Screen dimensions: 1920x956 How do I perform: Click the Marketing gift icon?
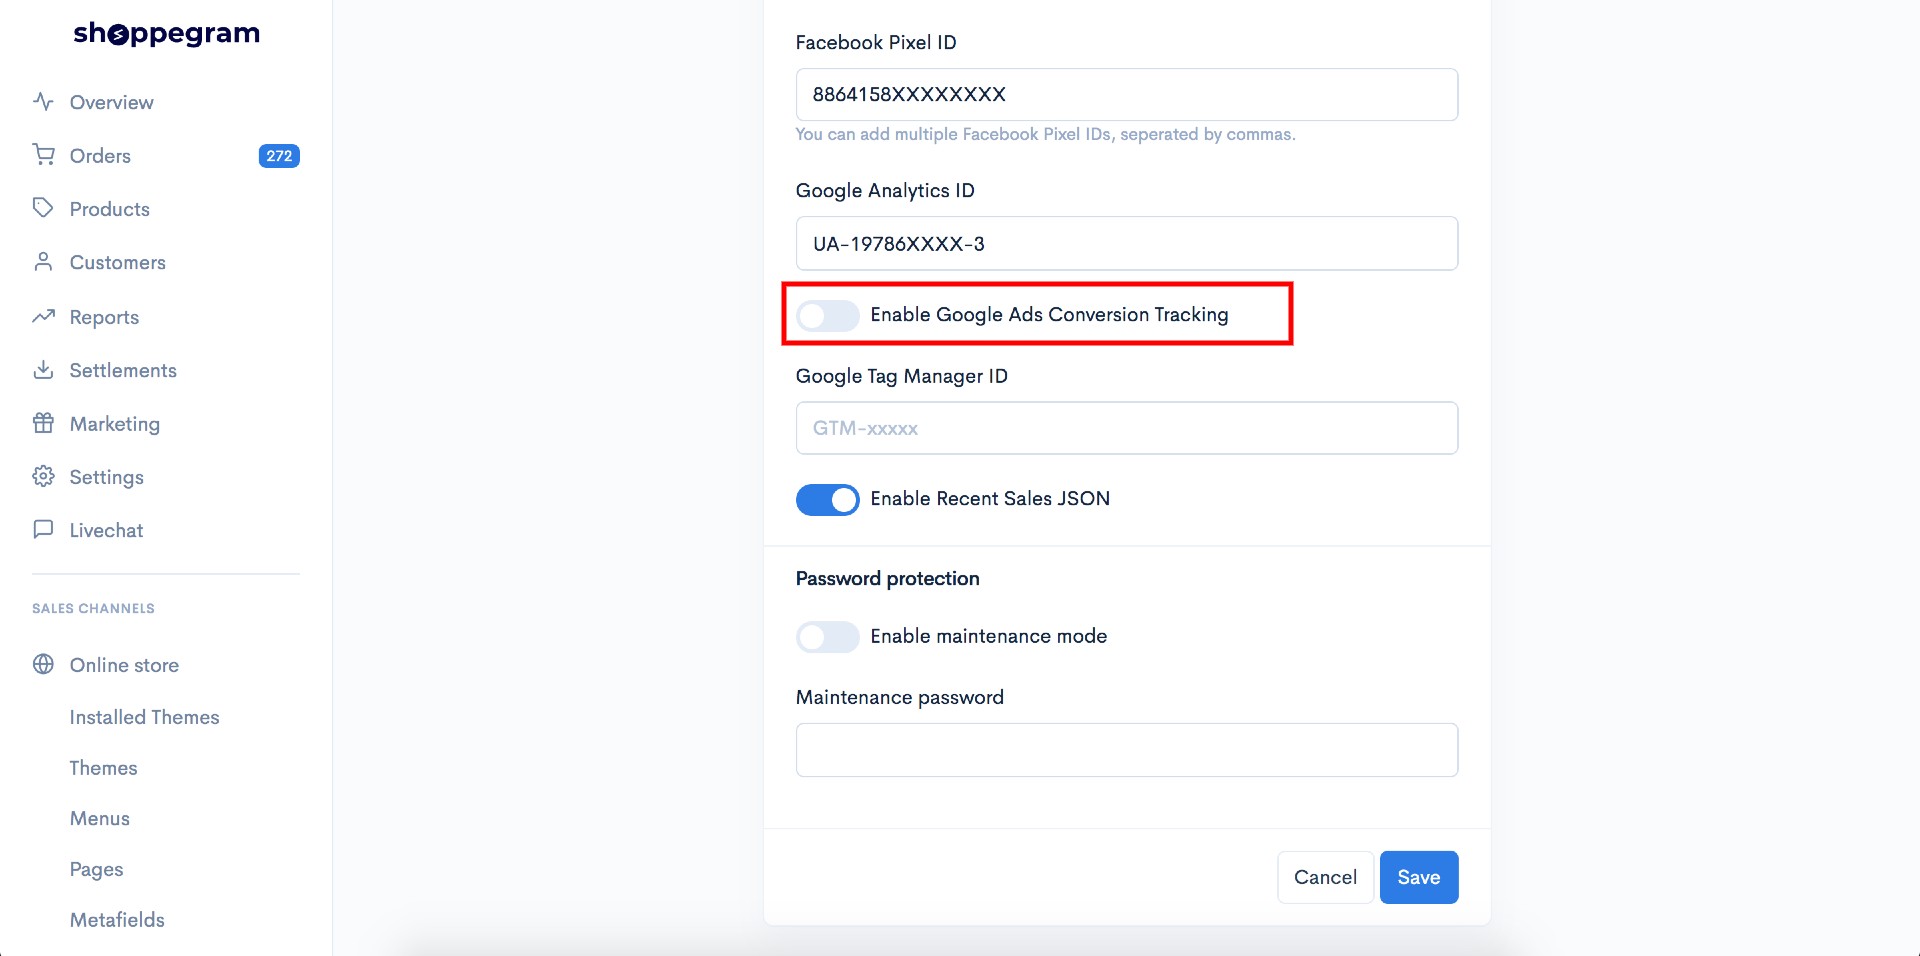pos(43,423)
